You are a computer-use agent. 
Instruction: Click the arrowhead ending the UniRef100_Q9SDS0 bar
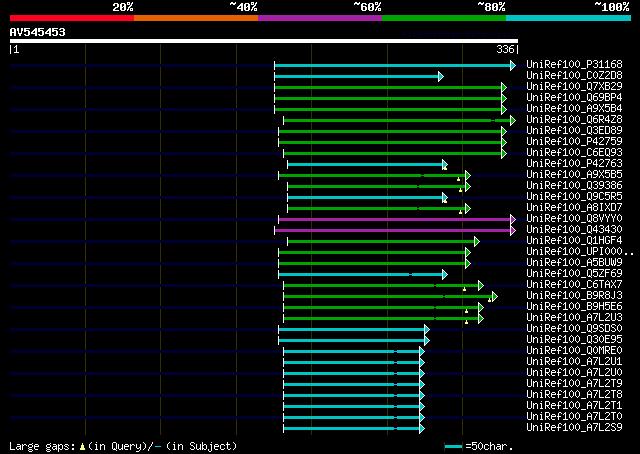(426, 329)
